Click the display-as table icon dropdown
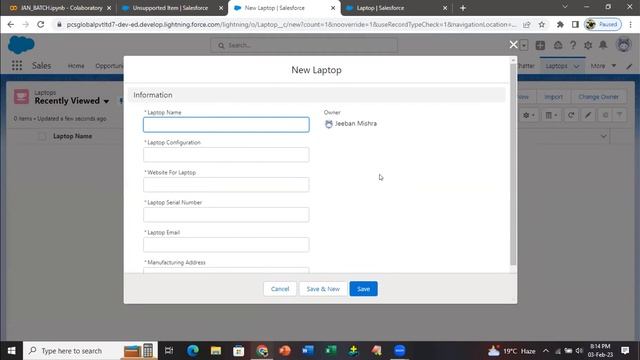The width and height of the screenshot is (640, 360). coord(551,116)
